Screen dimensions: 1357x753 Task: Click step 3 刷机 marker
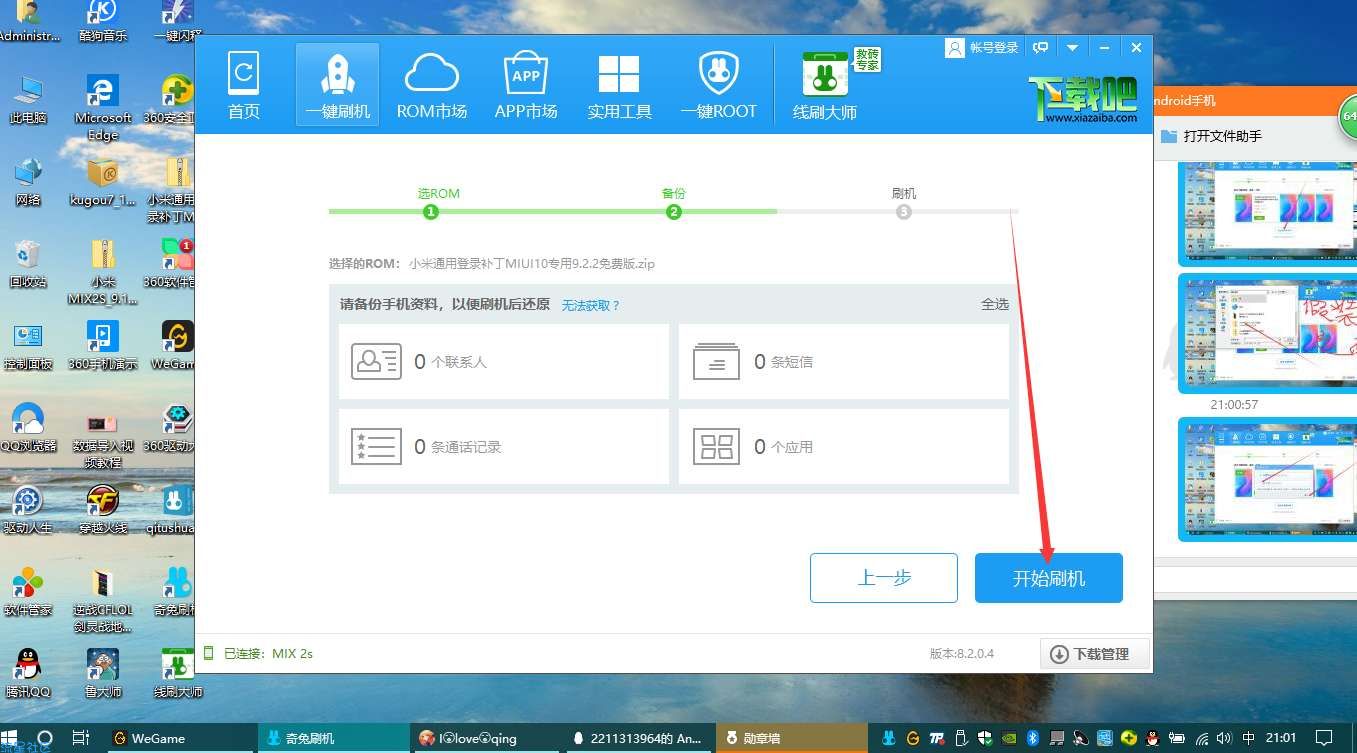904,211
